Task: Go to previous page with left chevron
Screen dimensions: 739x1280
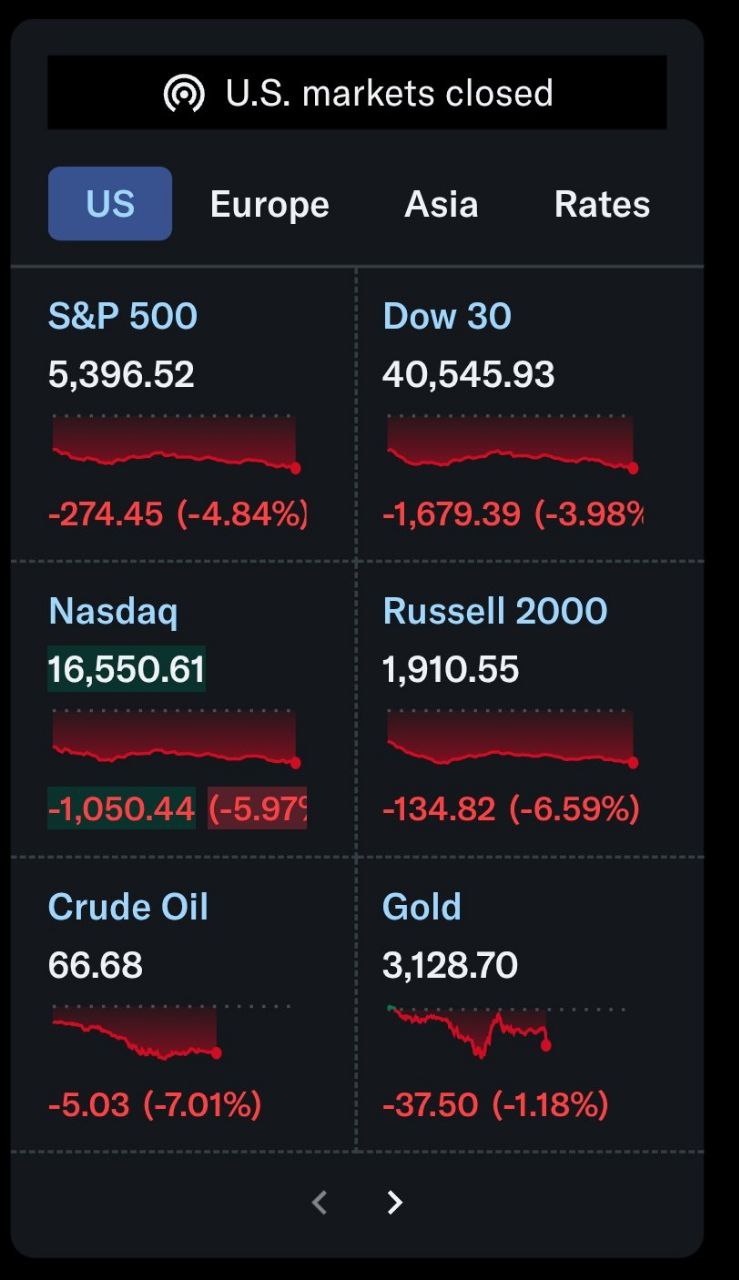Action: pyautogui.click(x=320, y=1202)
